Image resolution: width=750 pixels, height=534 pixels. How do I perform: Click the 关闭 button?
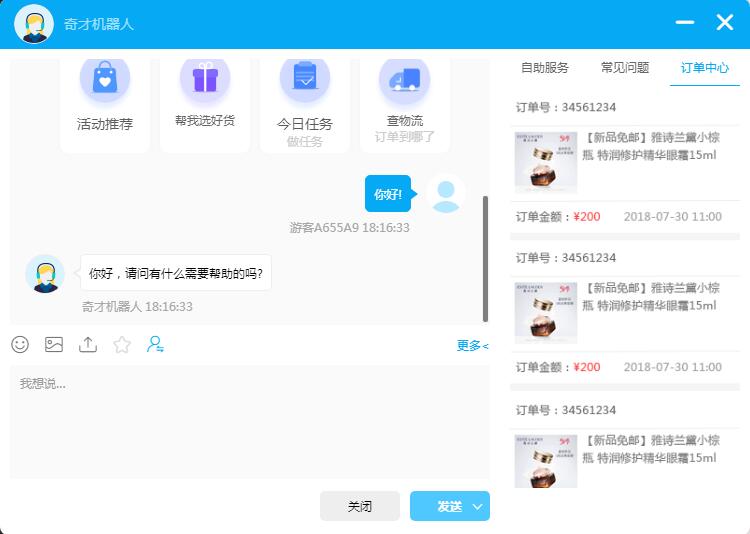[360, 507]
